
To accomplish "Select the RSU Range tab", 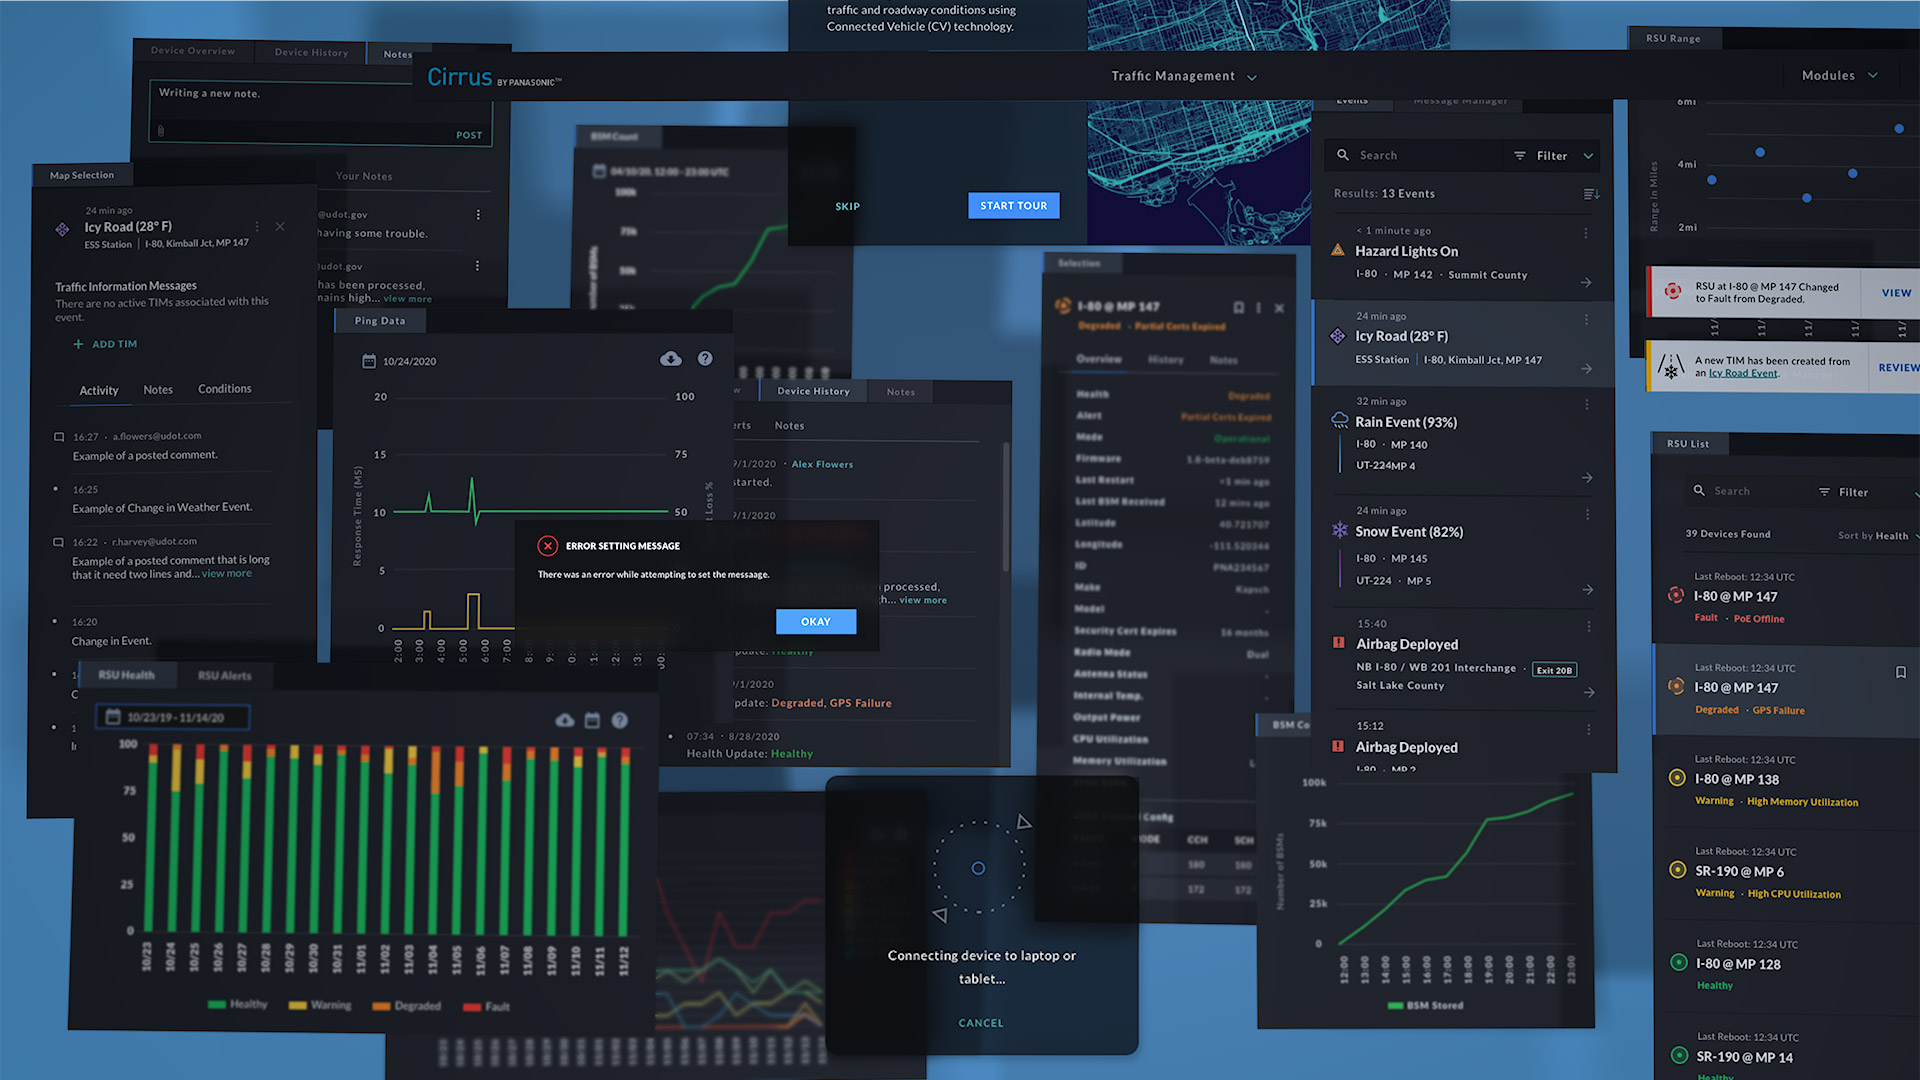I will (1673, 38).
